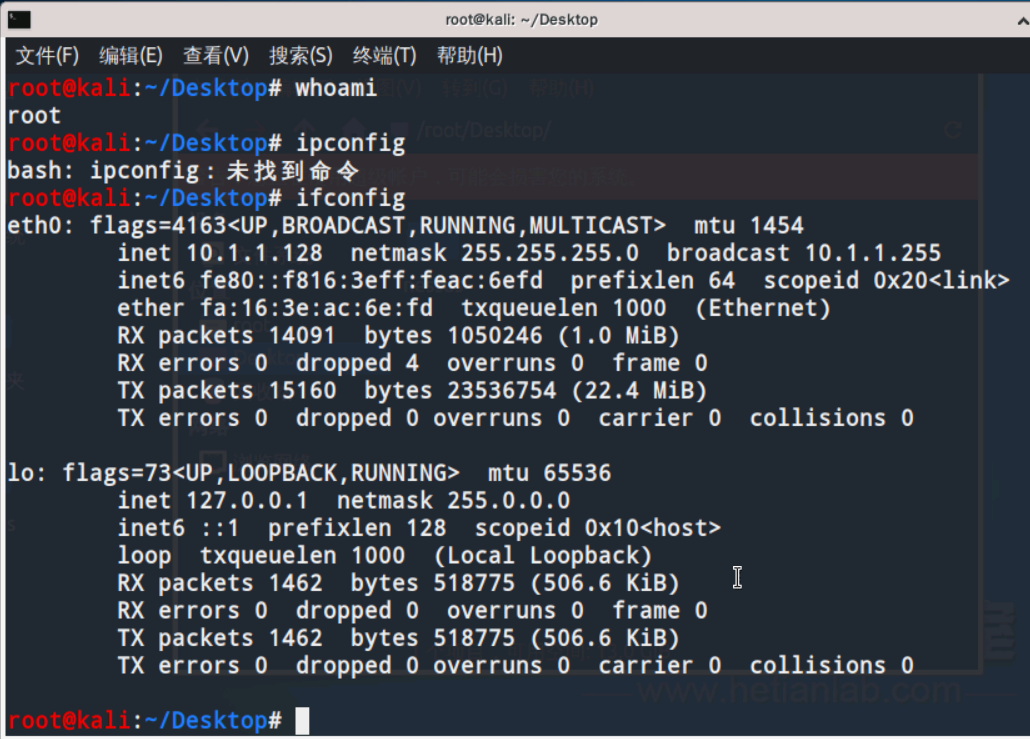Click the eth0: flags=4163 text

(x=117, y=225)
